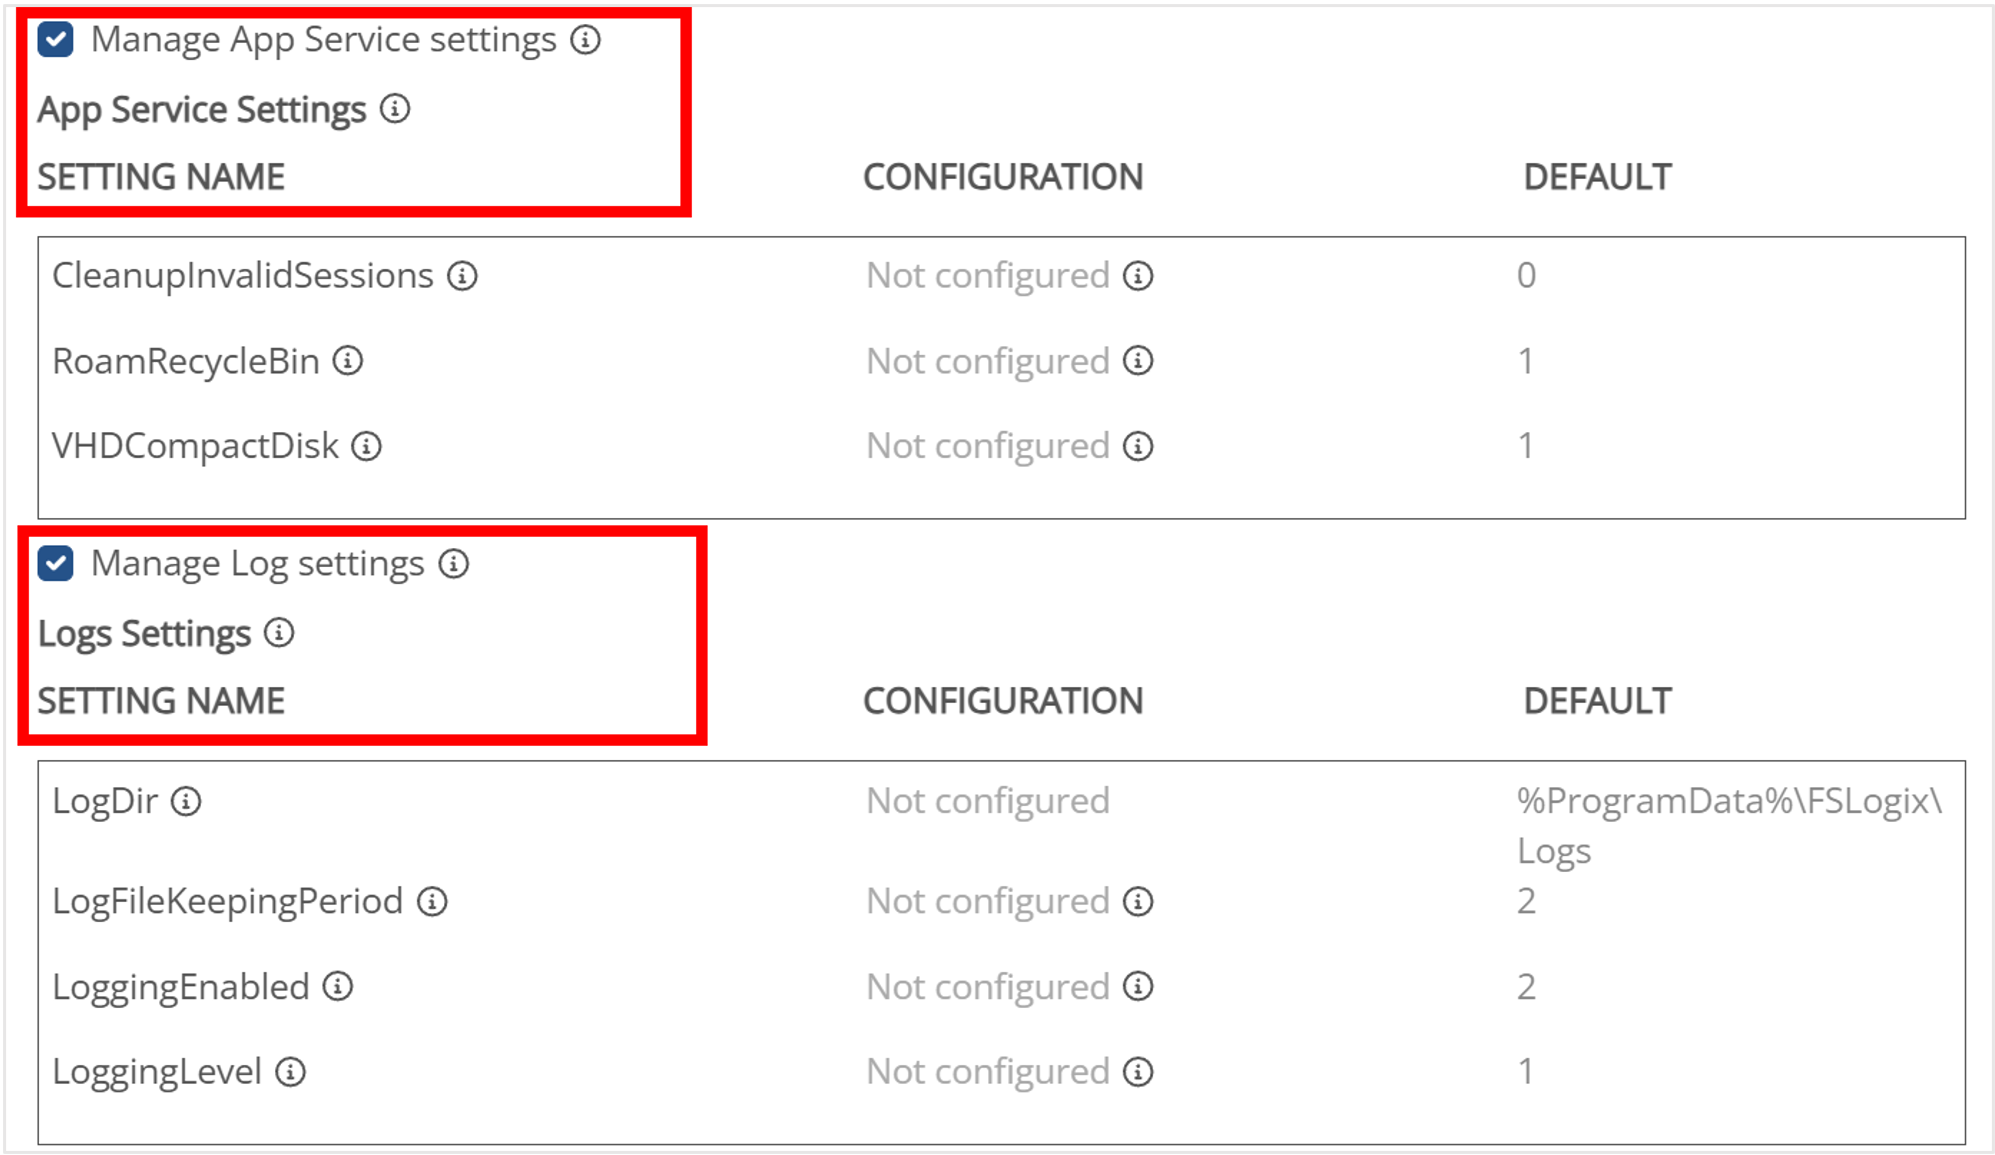
Task: Toggle the Manage Log settings checkbox
Action: click(56, 564)
